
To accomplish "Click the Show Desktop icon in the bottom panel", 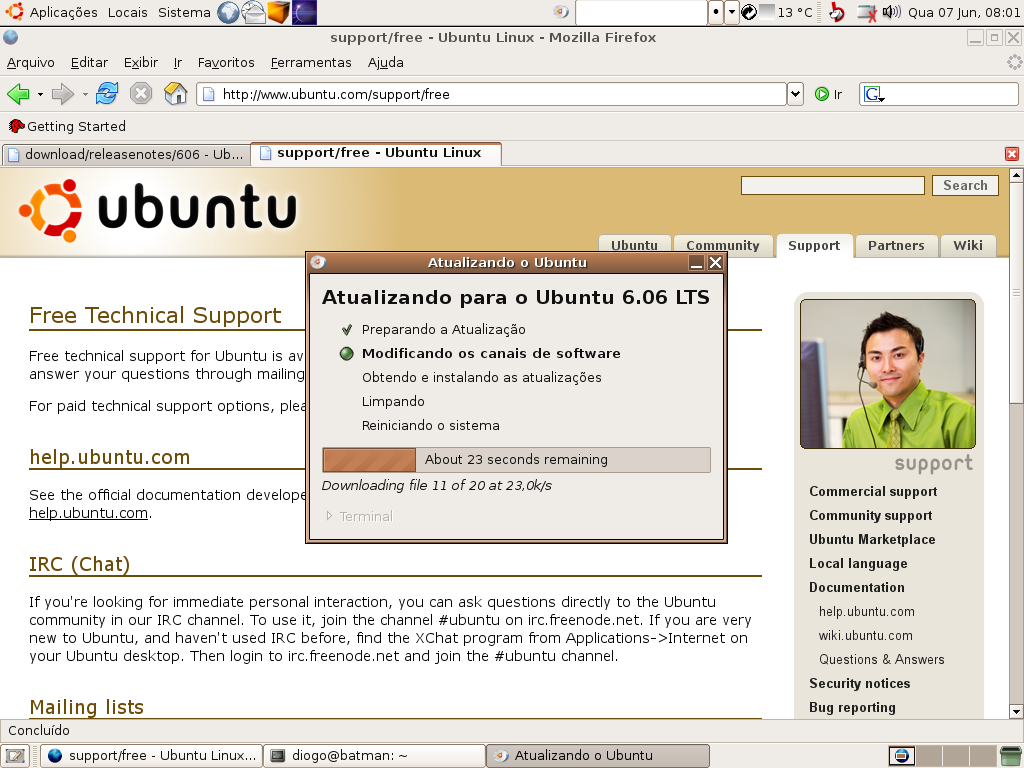I will (x=15, y=756).
